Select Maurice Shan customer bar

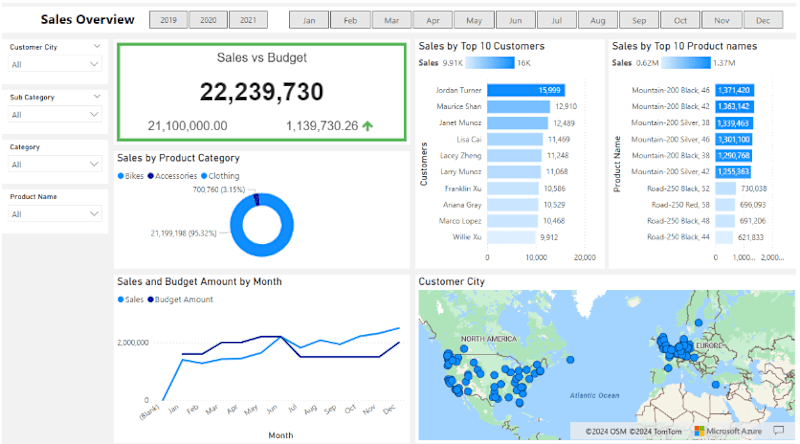(518, 106)
